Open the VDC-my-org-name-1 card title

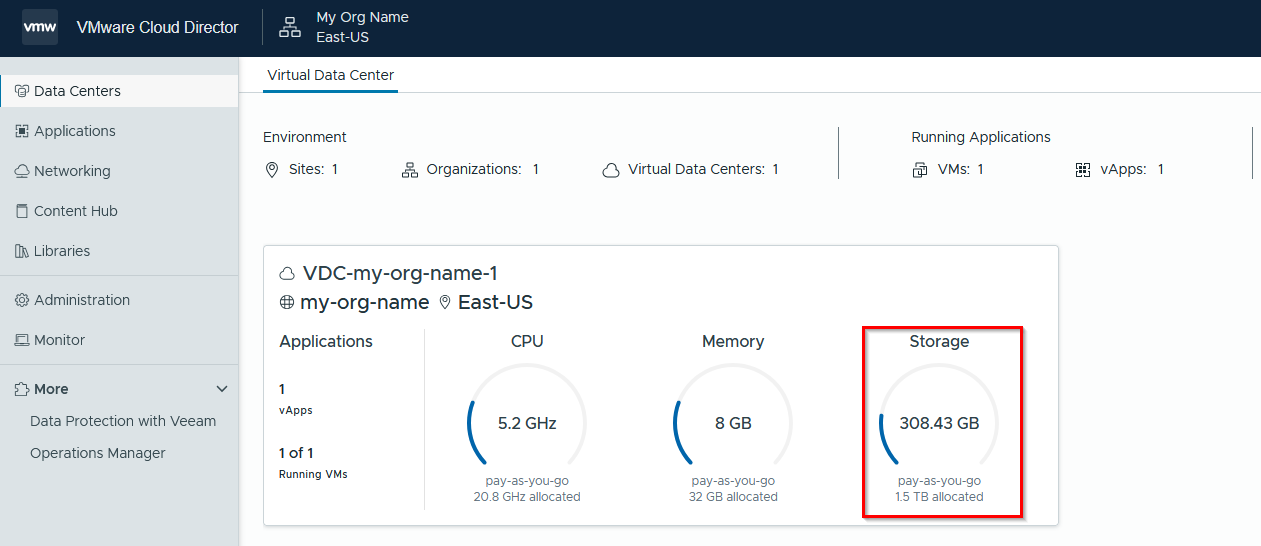[x=400, y=273]
